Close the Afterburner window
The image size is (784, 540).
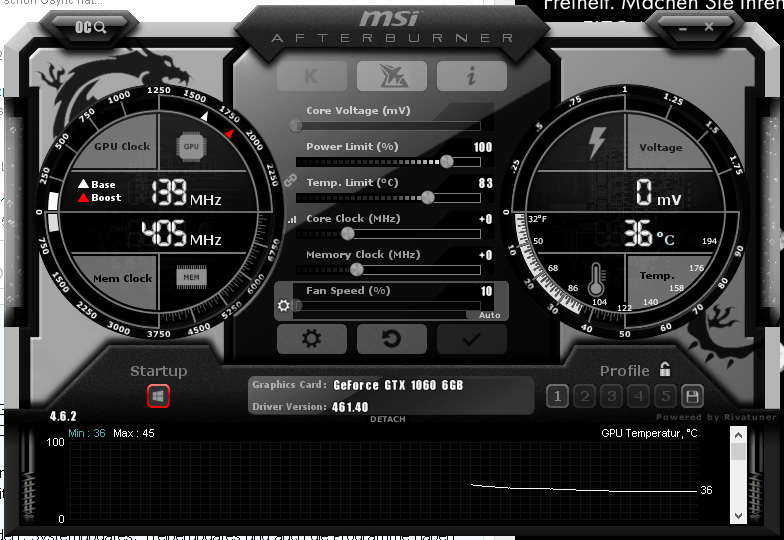(709, 27)
